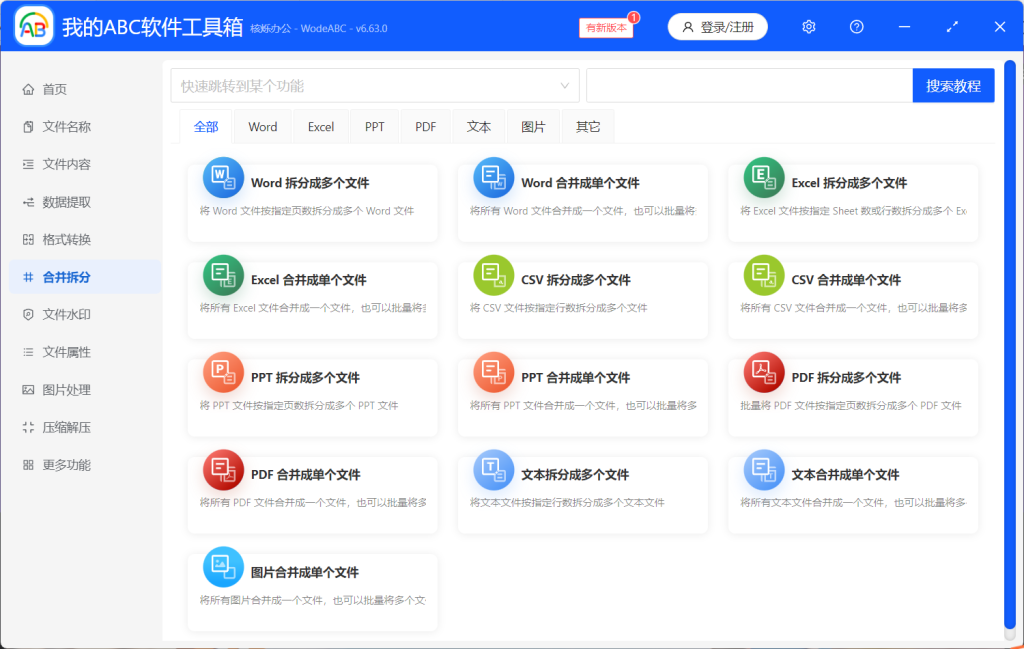Click the 文件属性 list icon
Image resolution: width=1024 pixels, height=649 pixels.
click(x=28, y=353)
